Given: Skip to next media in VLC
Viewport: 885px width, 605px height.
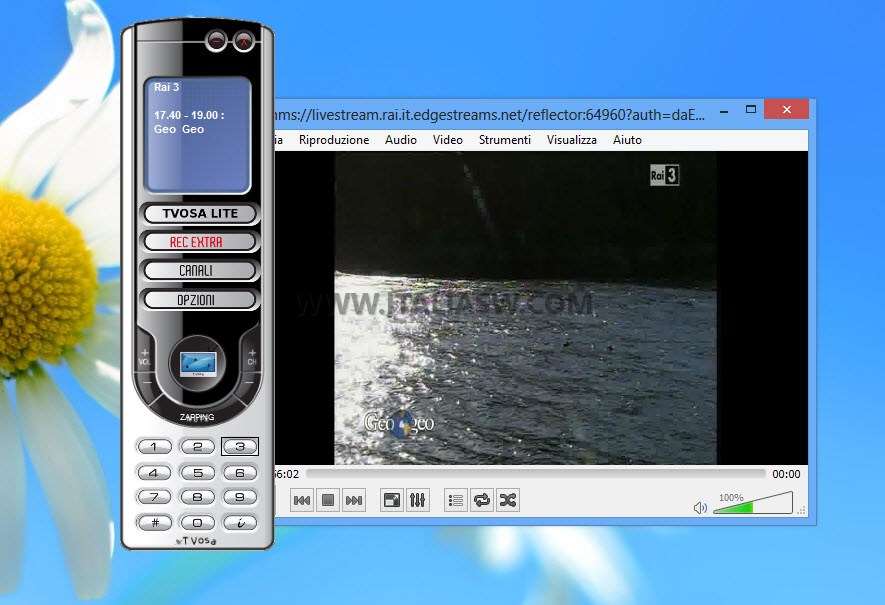Looking at the screenshot, I should [x=353, y=500].
